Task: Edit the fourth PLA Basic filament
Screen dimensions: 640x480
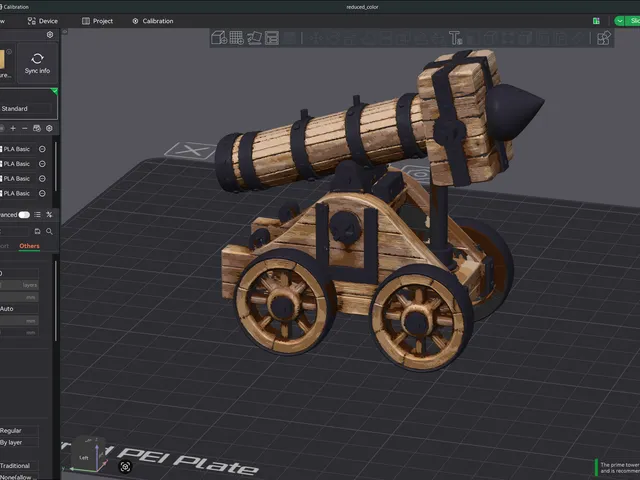Action: [x=42, y=193]
